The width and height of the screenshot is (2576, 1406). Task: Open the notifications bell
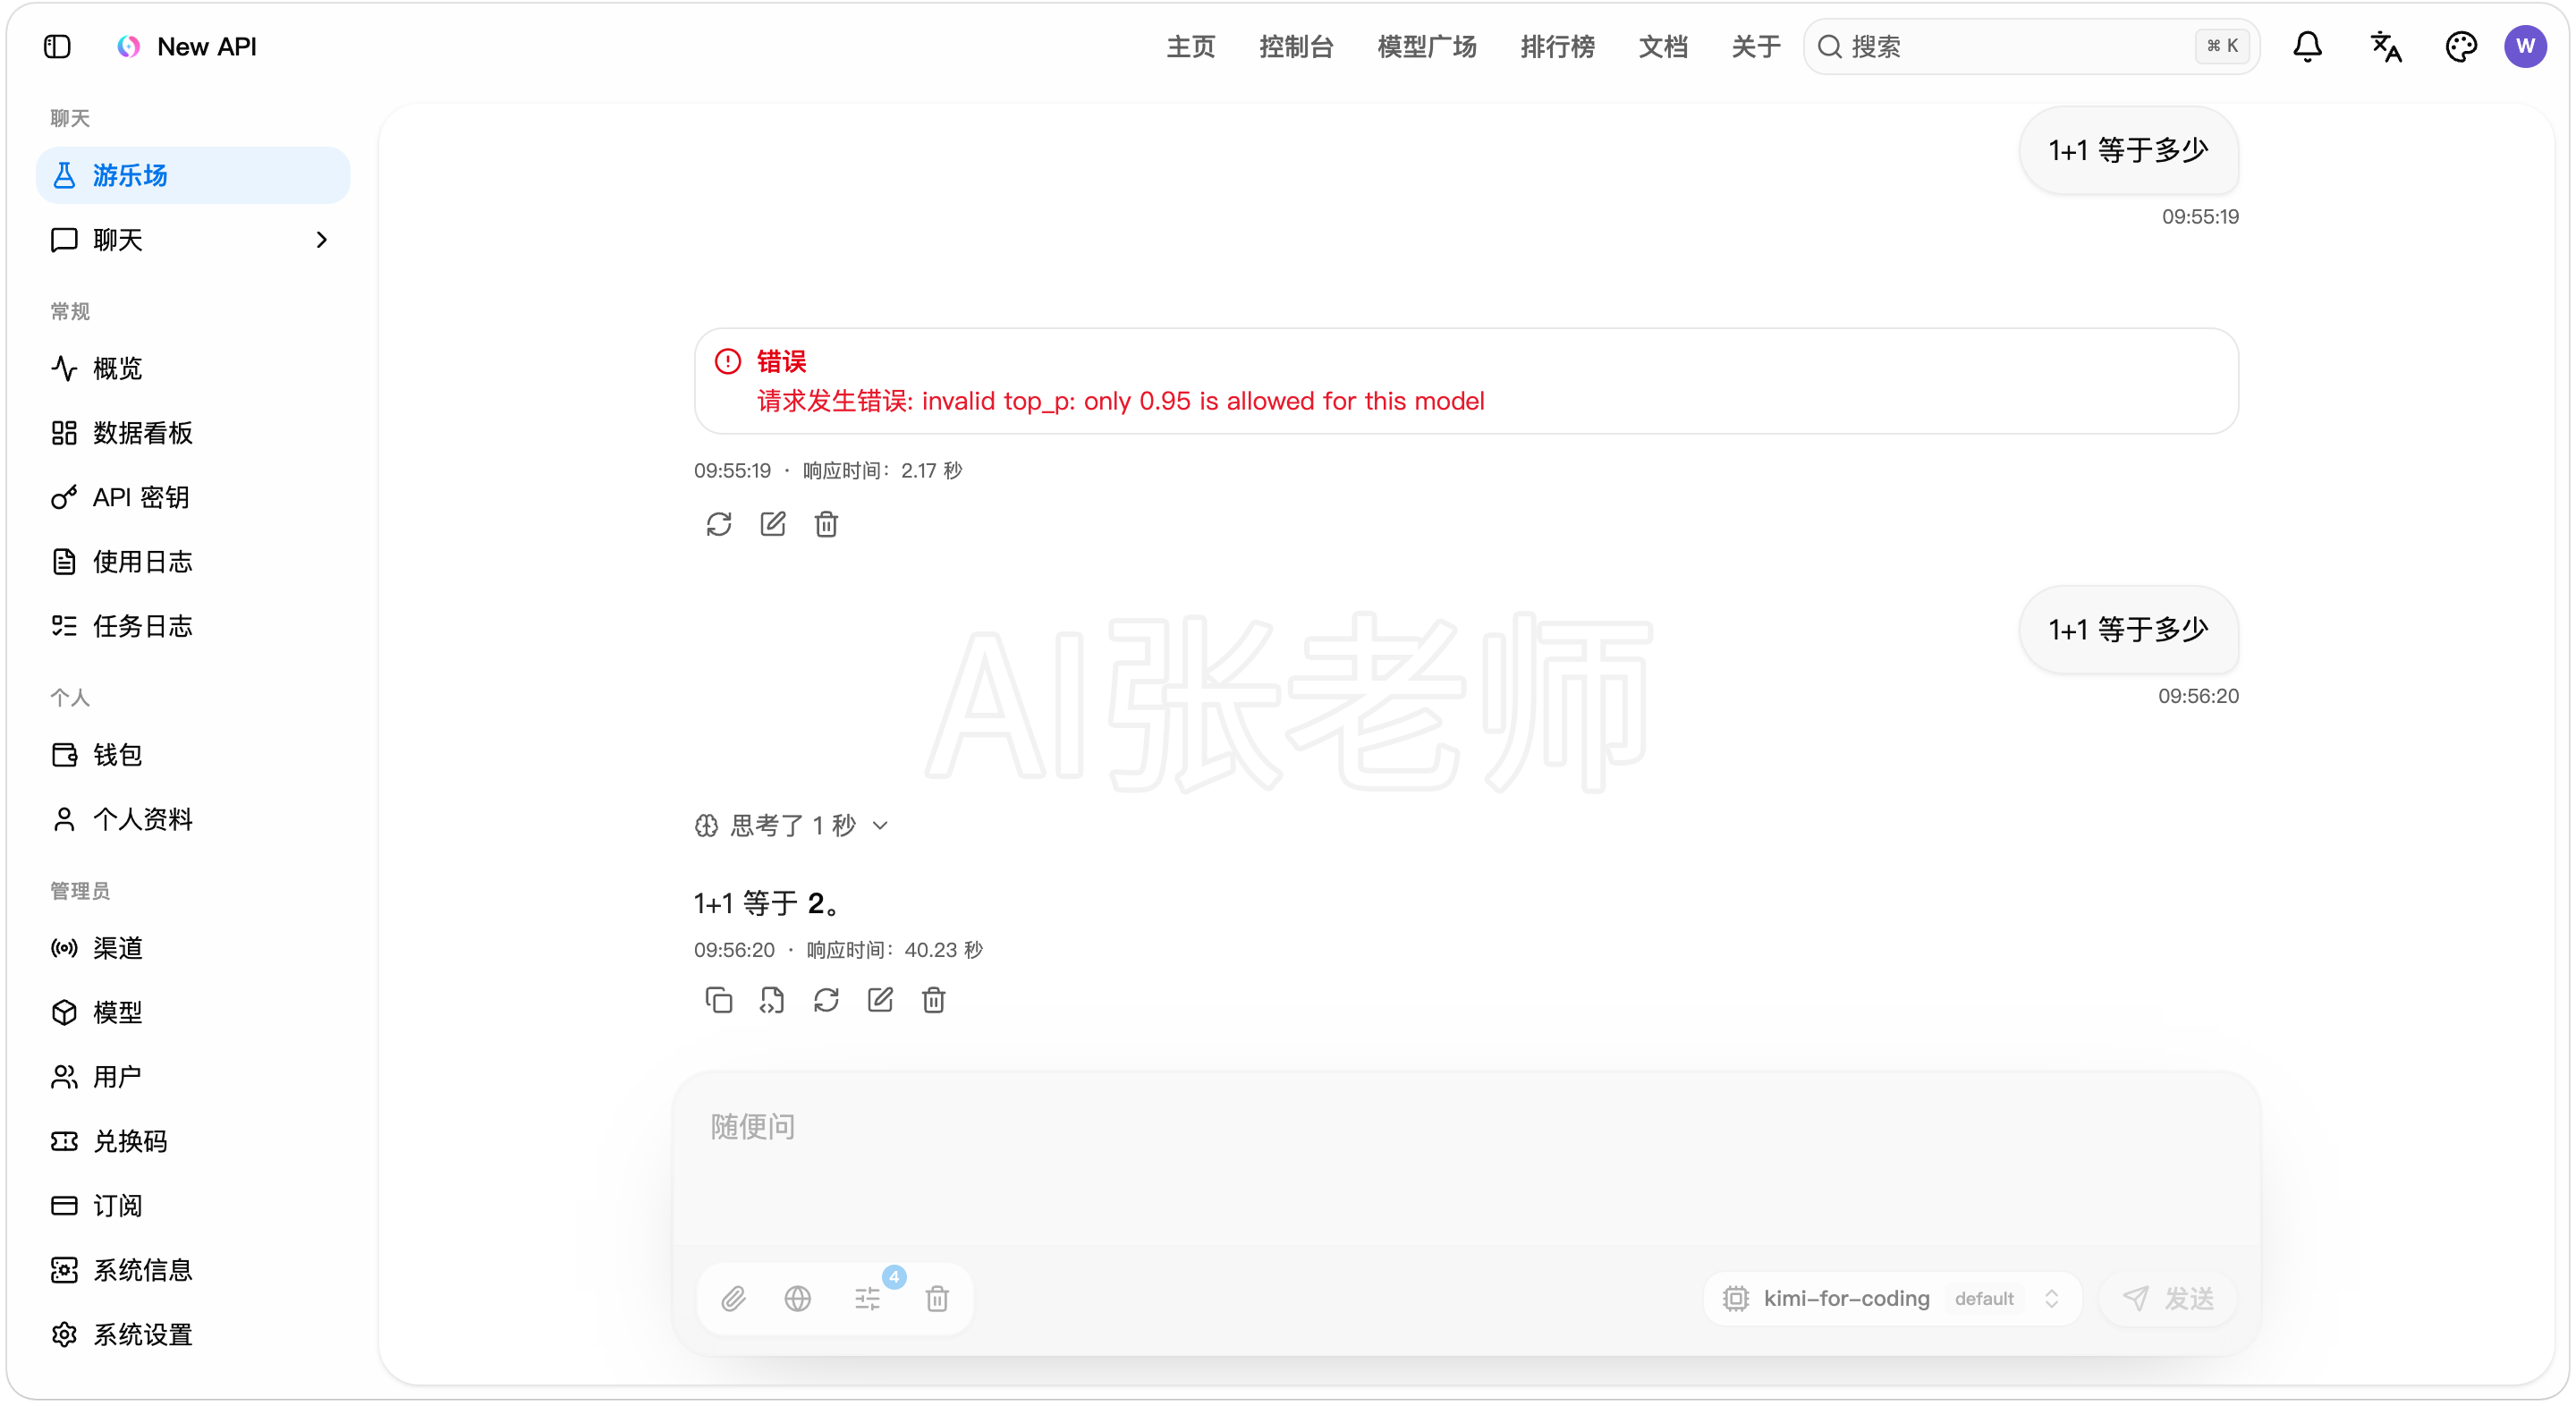click(x=2307, y=47)
